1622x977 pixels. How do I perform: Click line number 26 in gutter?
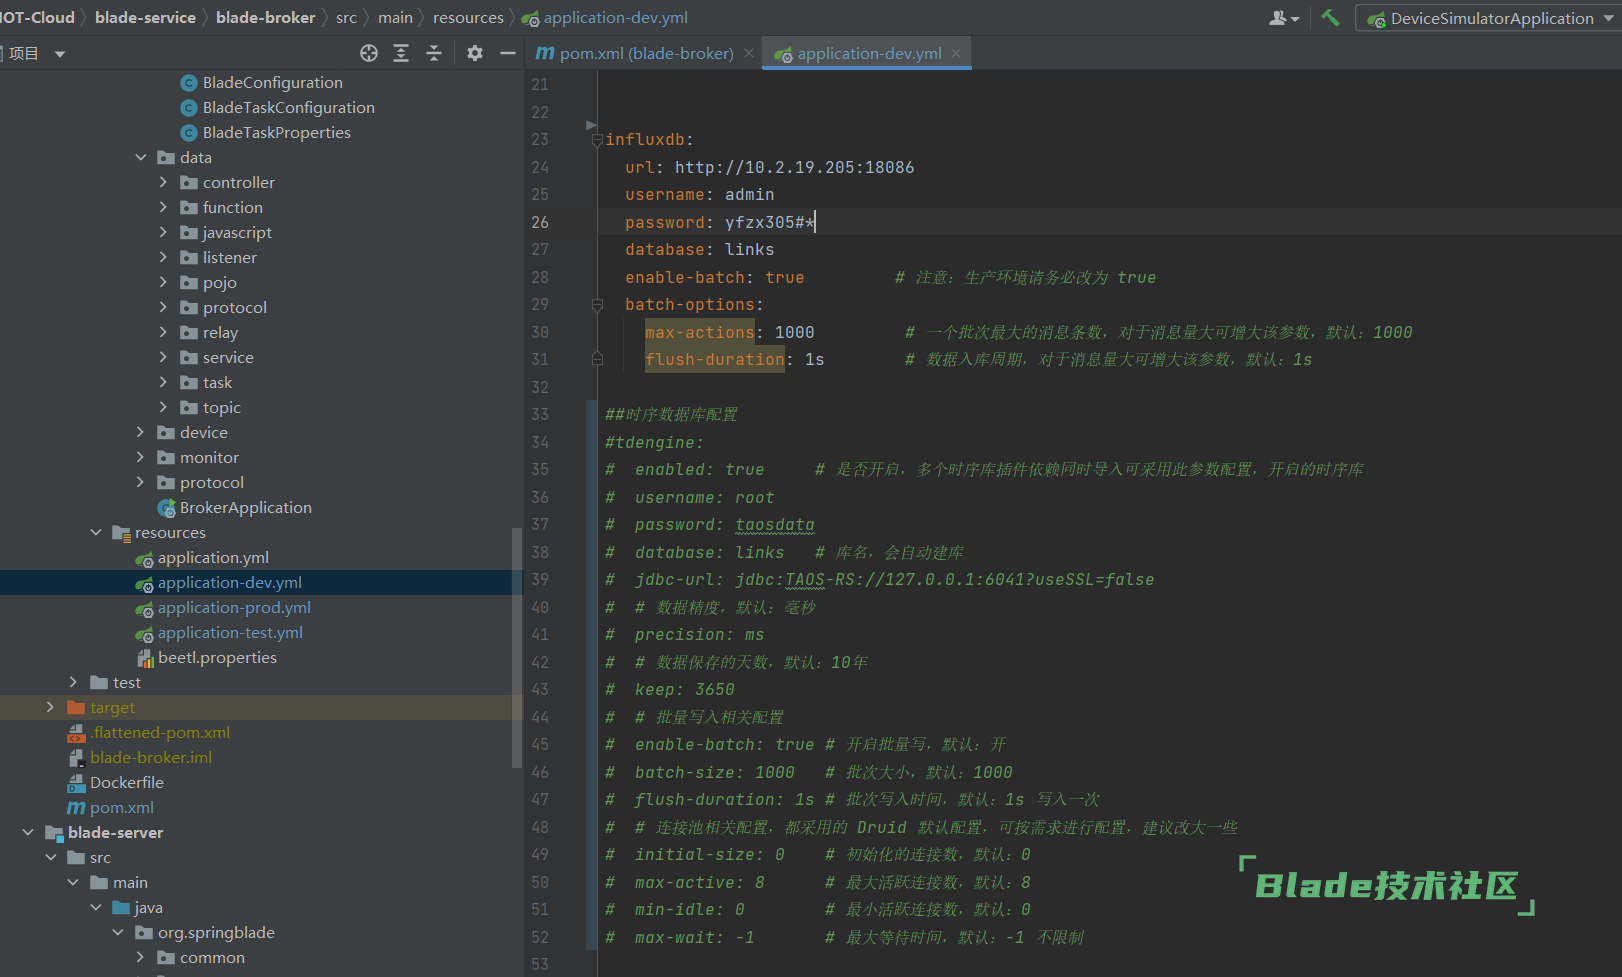pos(540,222)
